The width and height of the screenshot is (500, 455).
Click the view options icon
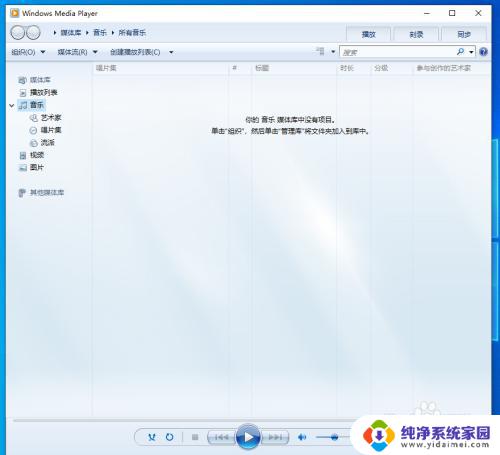point(320,51)
